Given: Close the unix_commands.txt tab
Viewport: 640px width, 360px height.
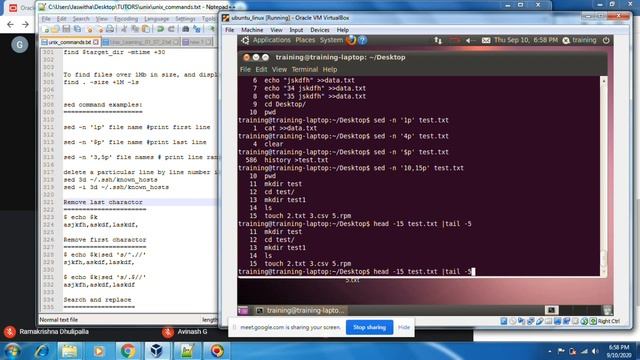Looking at the screenshot, I should pos(96,42).
